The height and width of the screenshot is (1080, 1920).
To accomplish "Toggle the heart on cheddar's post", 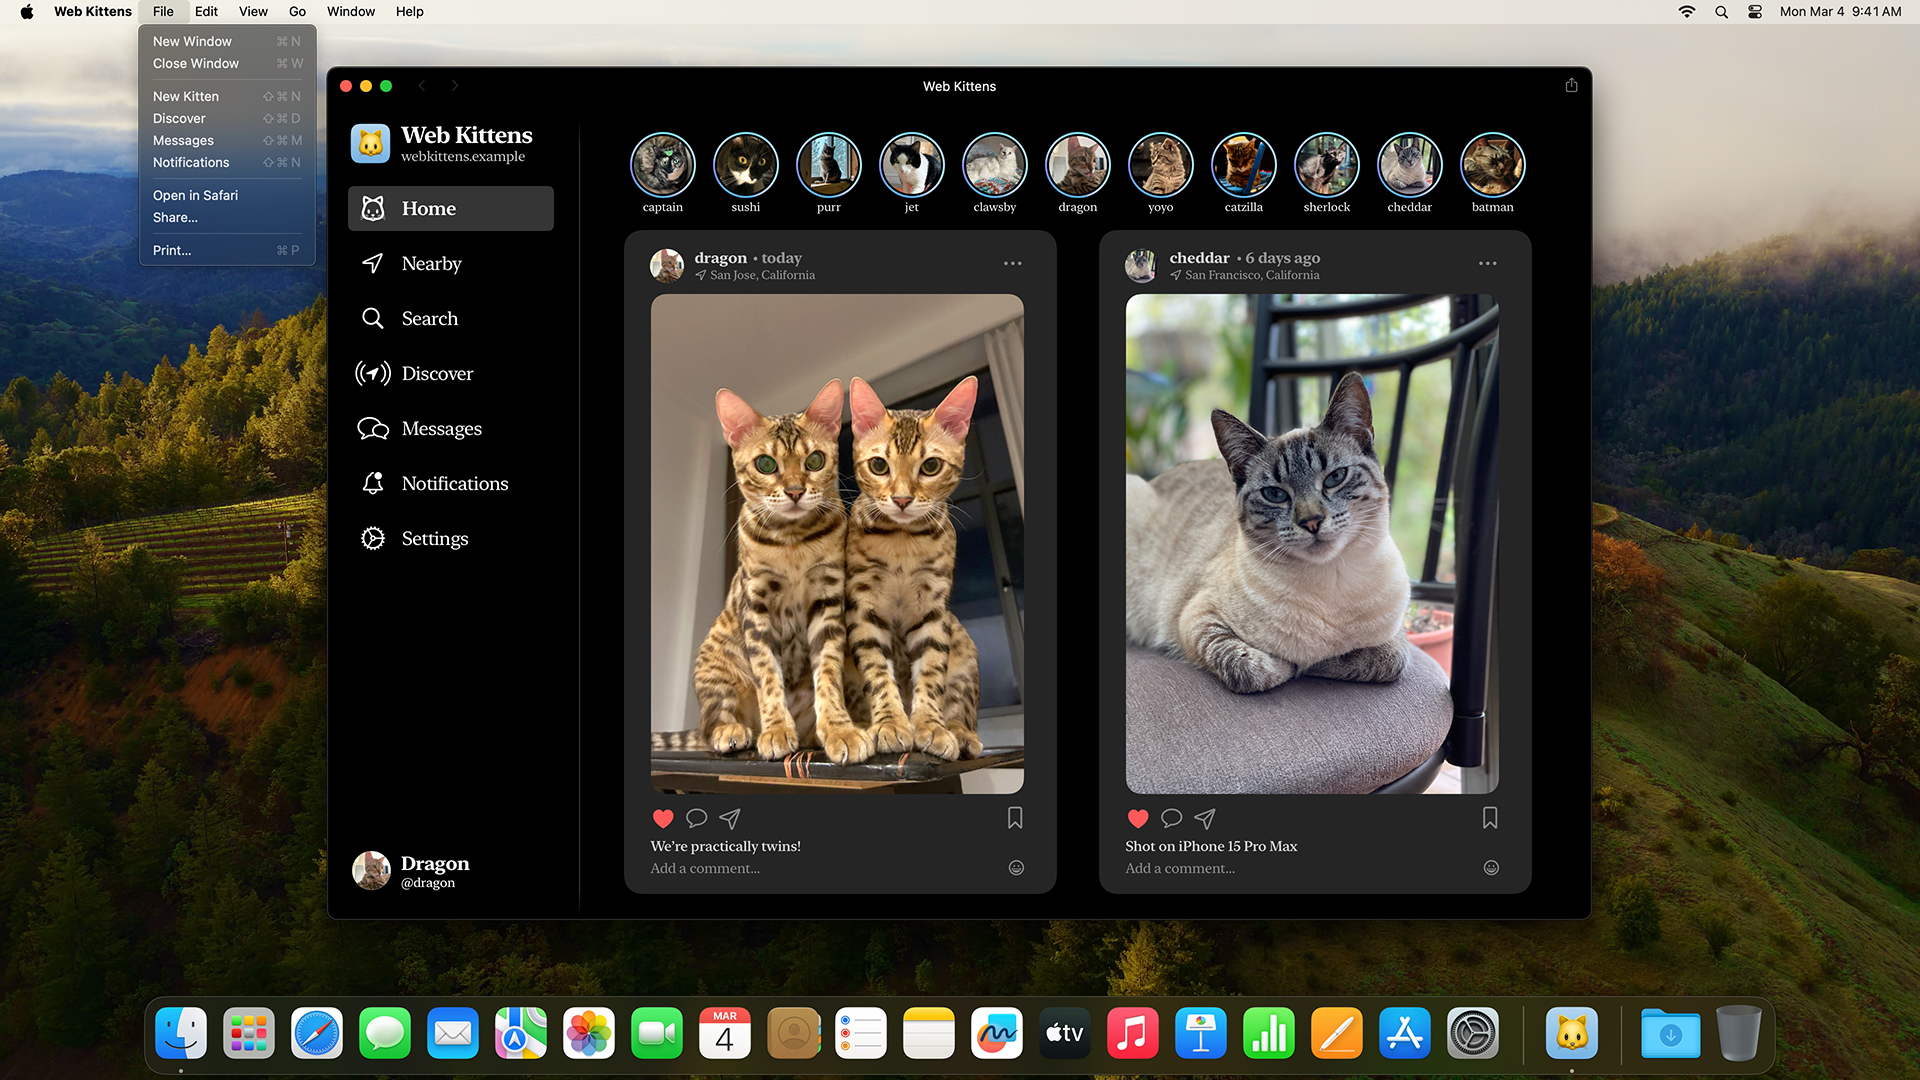I will pyautogui.click(x=1138, y=818).
